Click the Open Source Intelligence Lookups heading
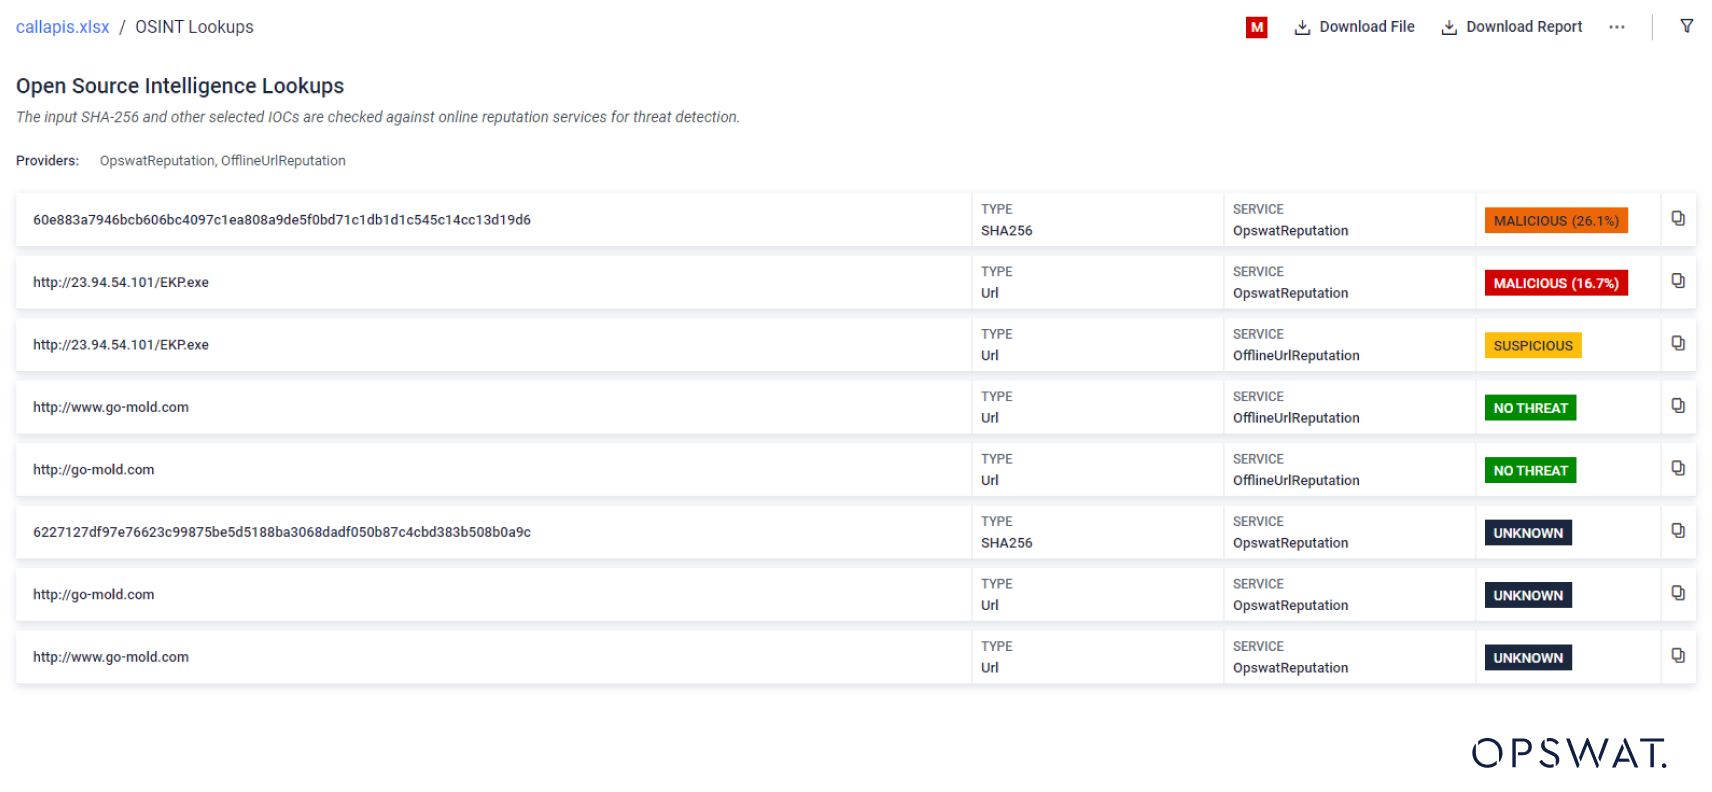The height and width of the screenshot is (792, 1712). [x=180, y=86]
